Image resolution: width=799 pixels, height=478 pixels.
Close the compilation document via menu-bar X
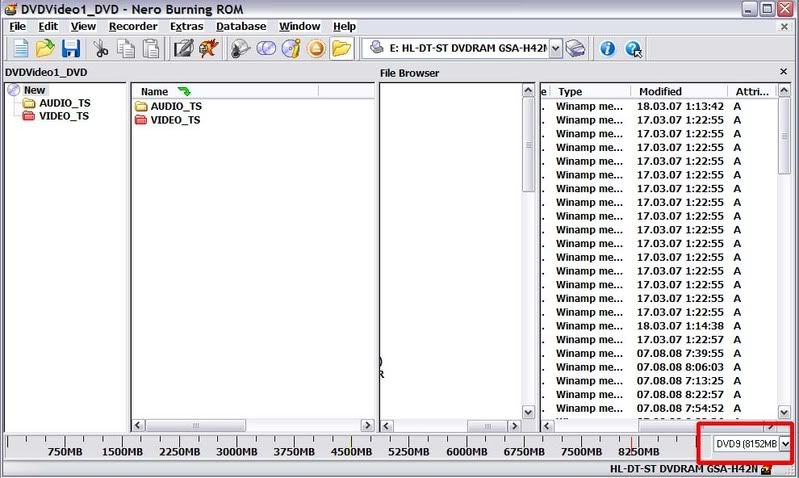(785, 26)
